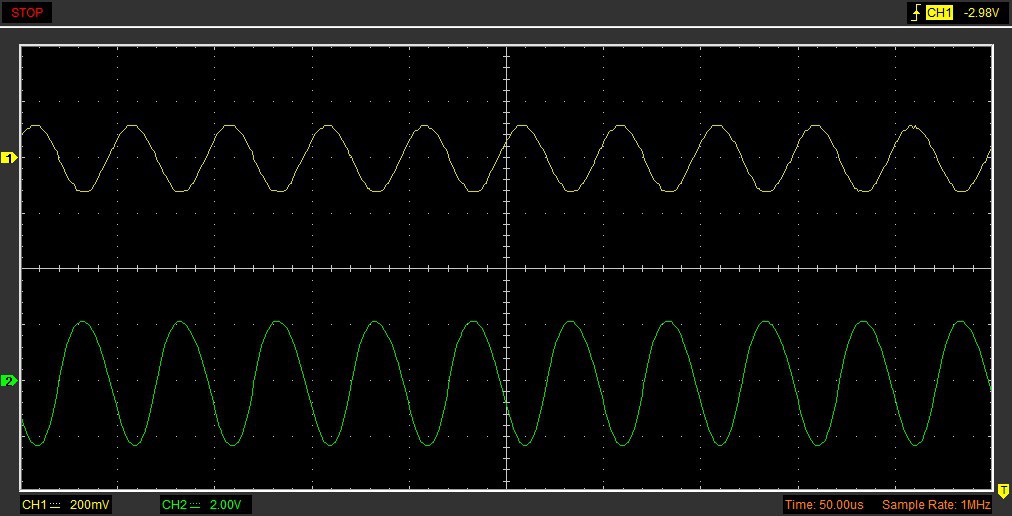Click the CH2 coupling symbol in the bottom bar
The width and height of the screenshot is (1012, 516).
tap(196, 505)
